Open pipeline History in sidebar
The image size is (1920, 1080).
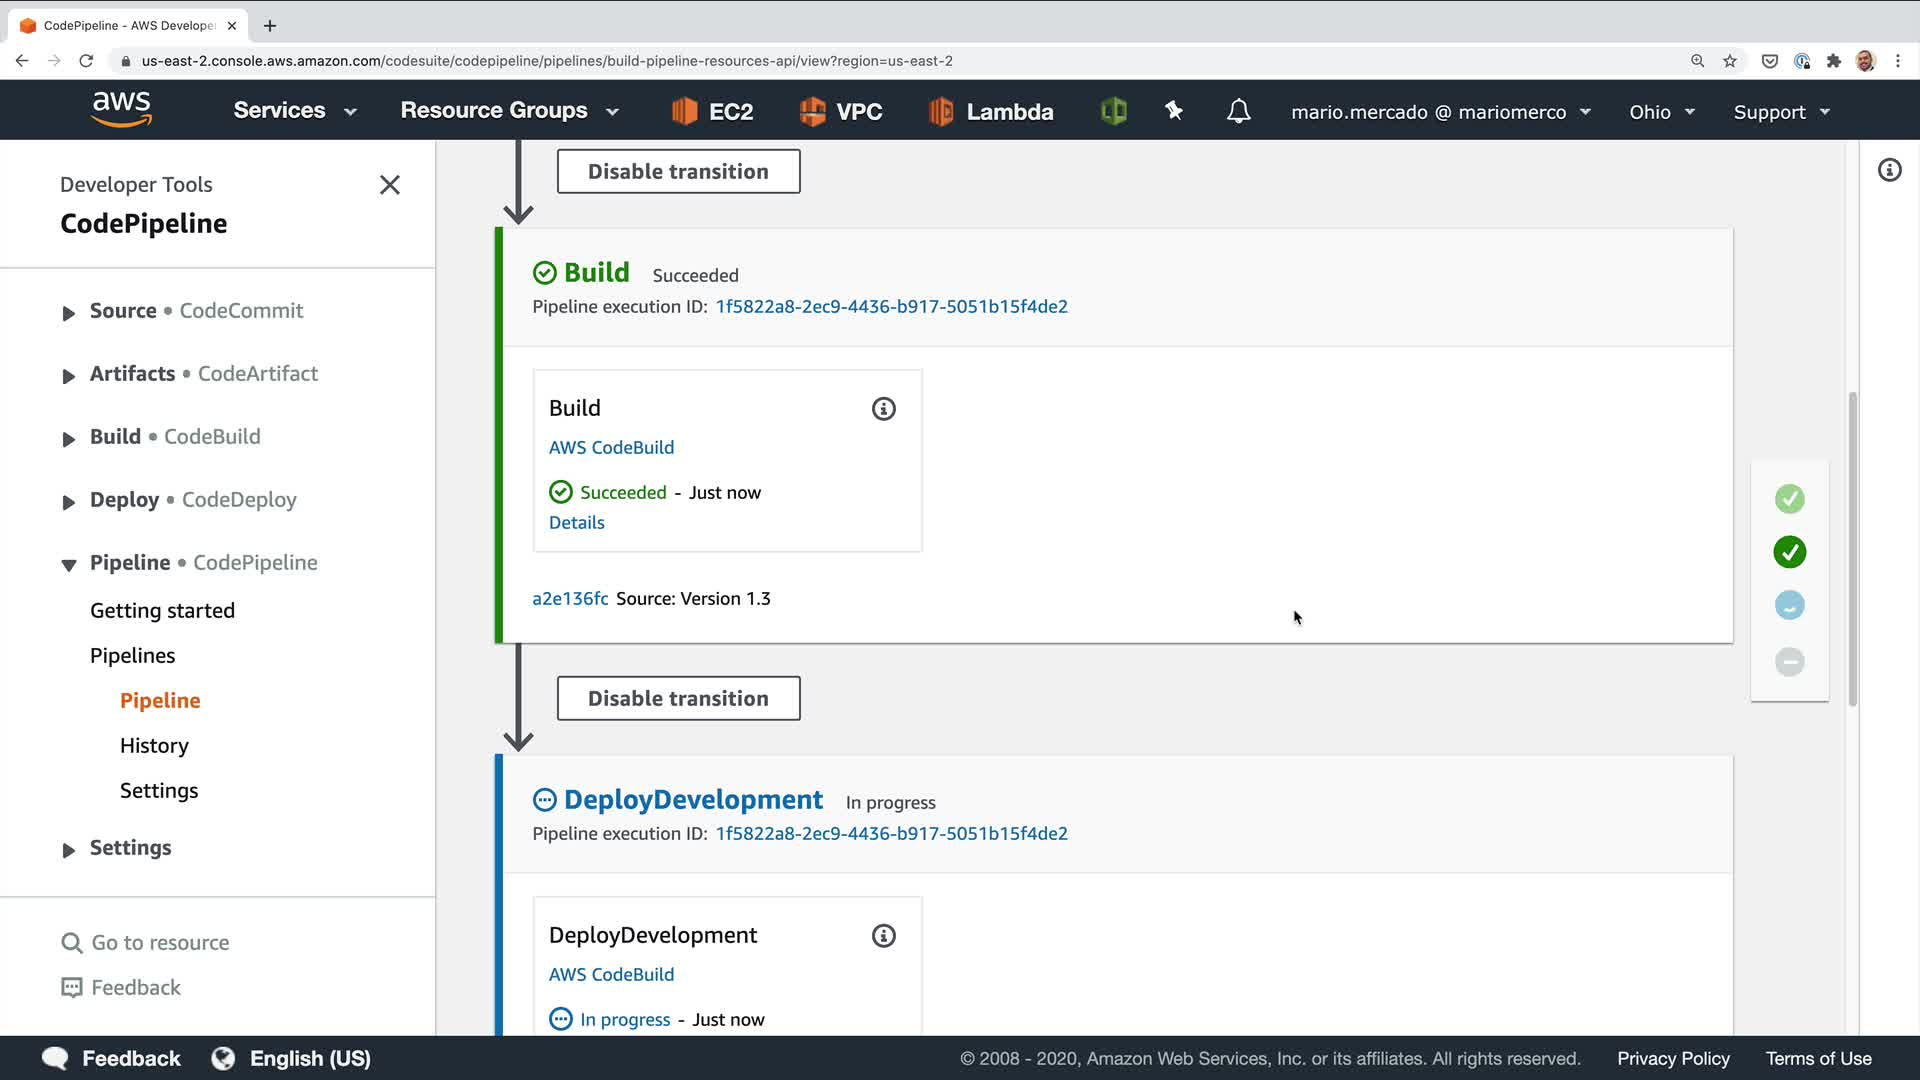click(154, 746)
